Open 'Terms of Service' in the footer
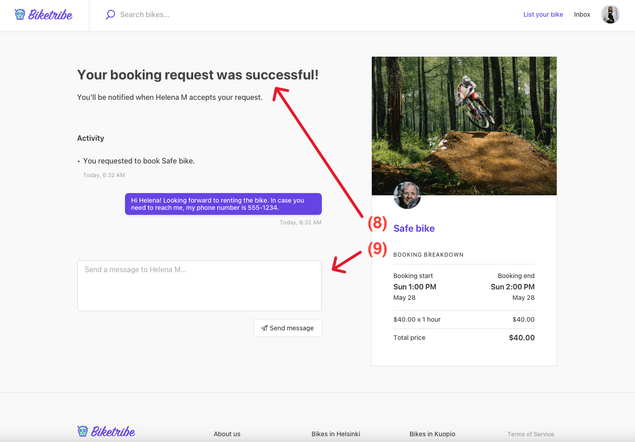 530,434
